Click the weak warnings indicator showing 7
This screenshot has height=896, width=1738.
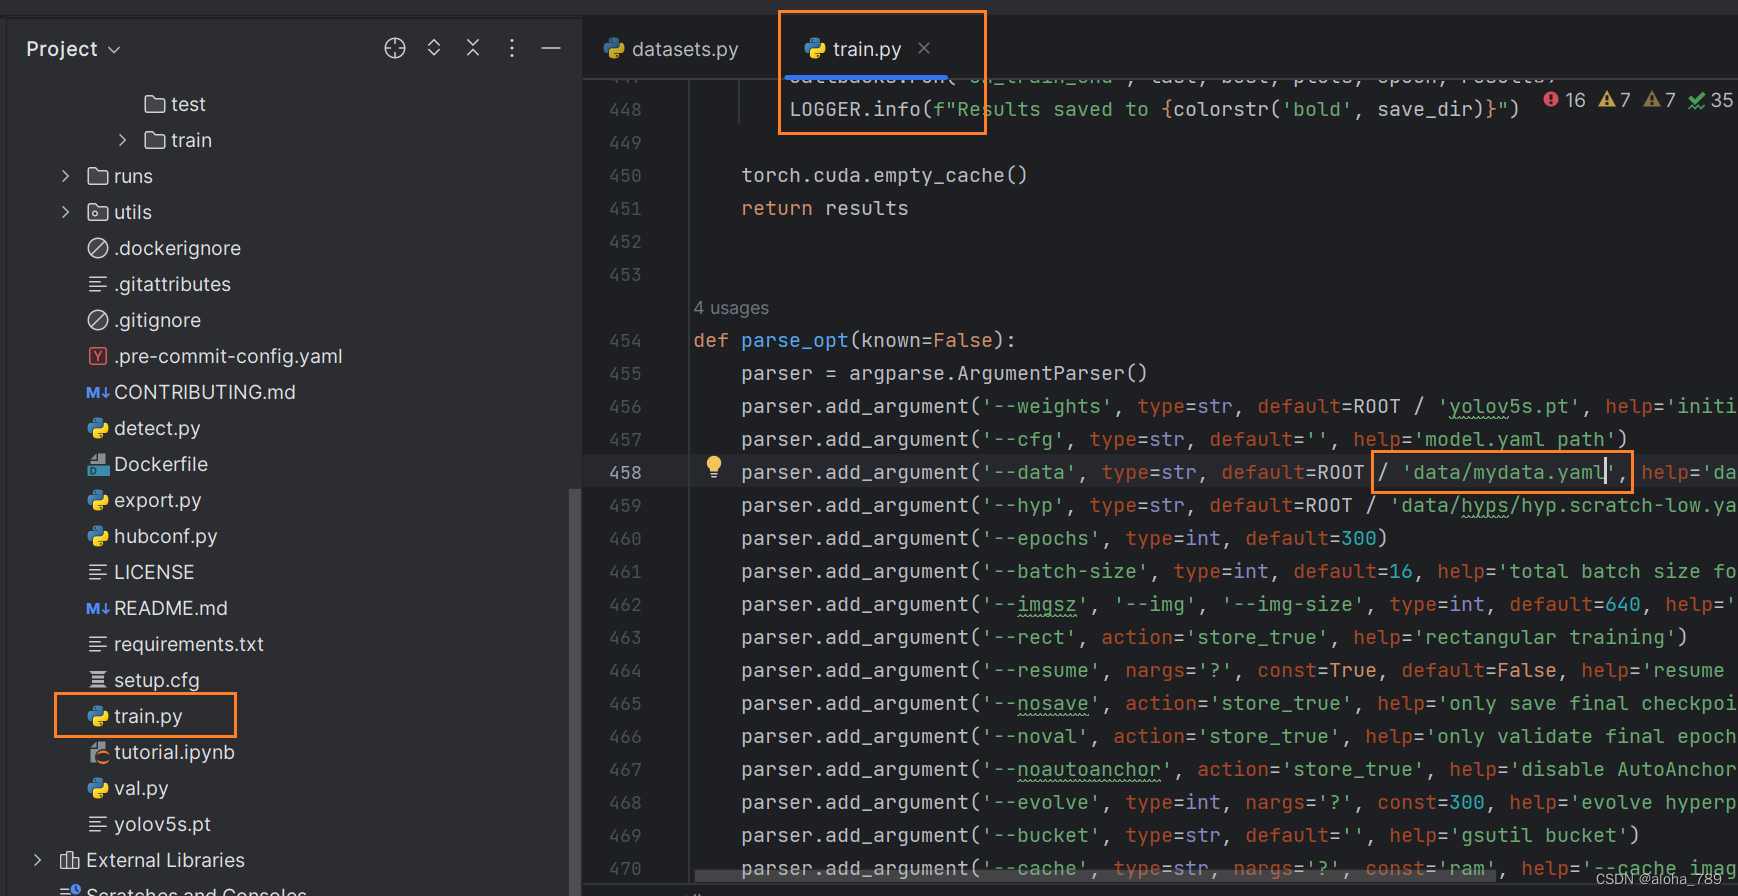1659,100
